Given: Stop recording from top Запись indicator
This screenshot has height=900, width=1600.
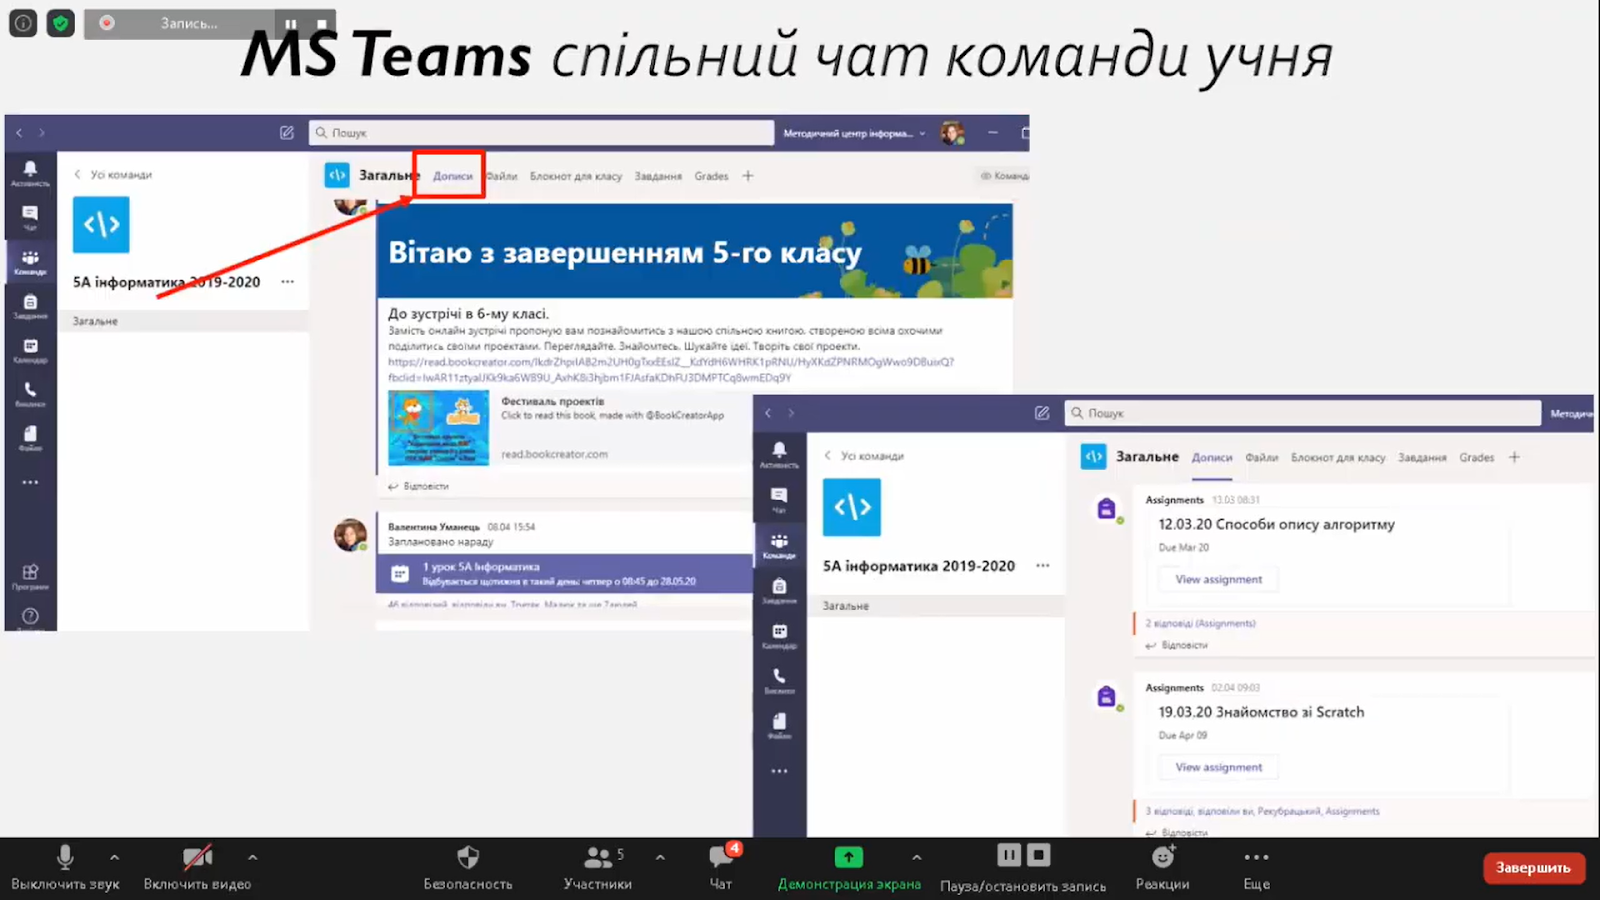Looking at the screenshot, I should (x=321, y=24).
